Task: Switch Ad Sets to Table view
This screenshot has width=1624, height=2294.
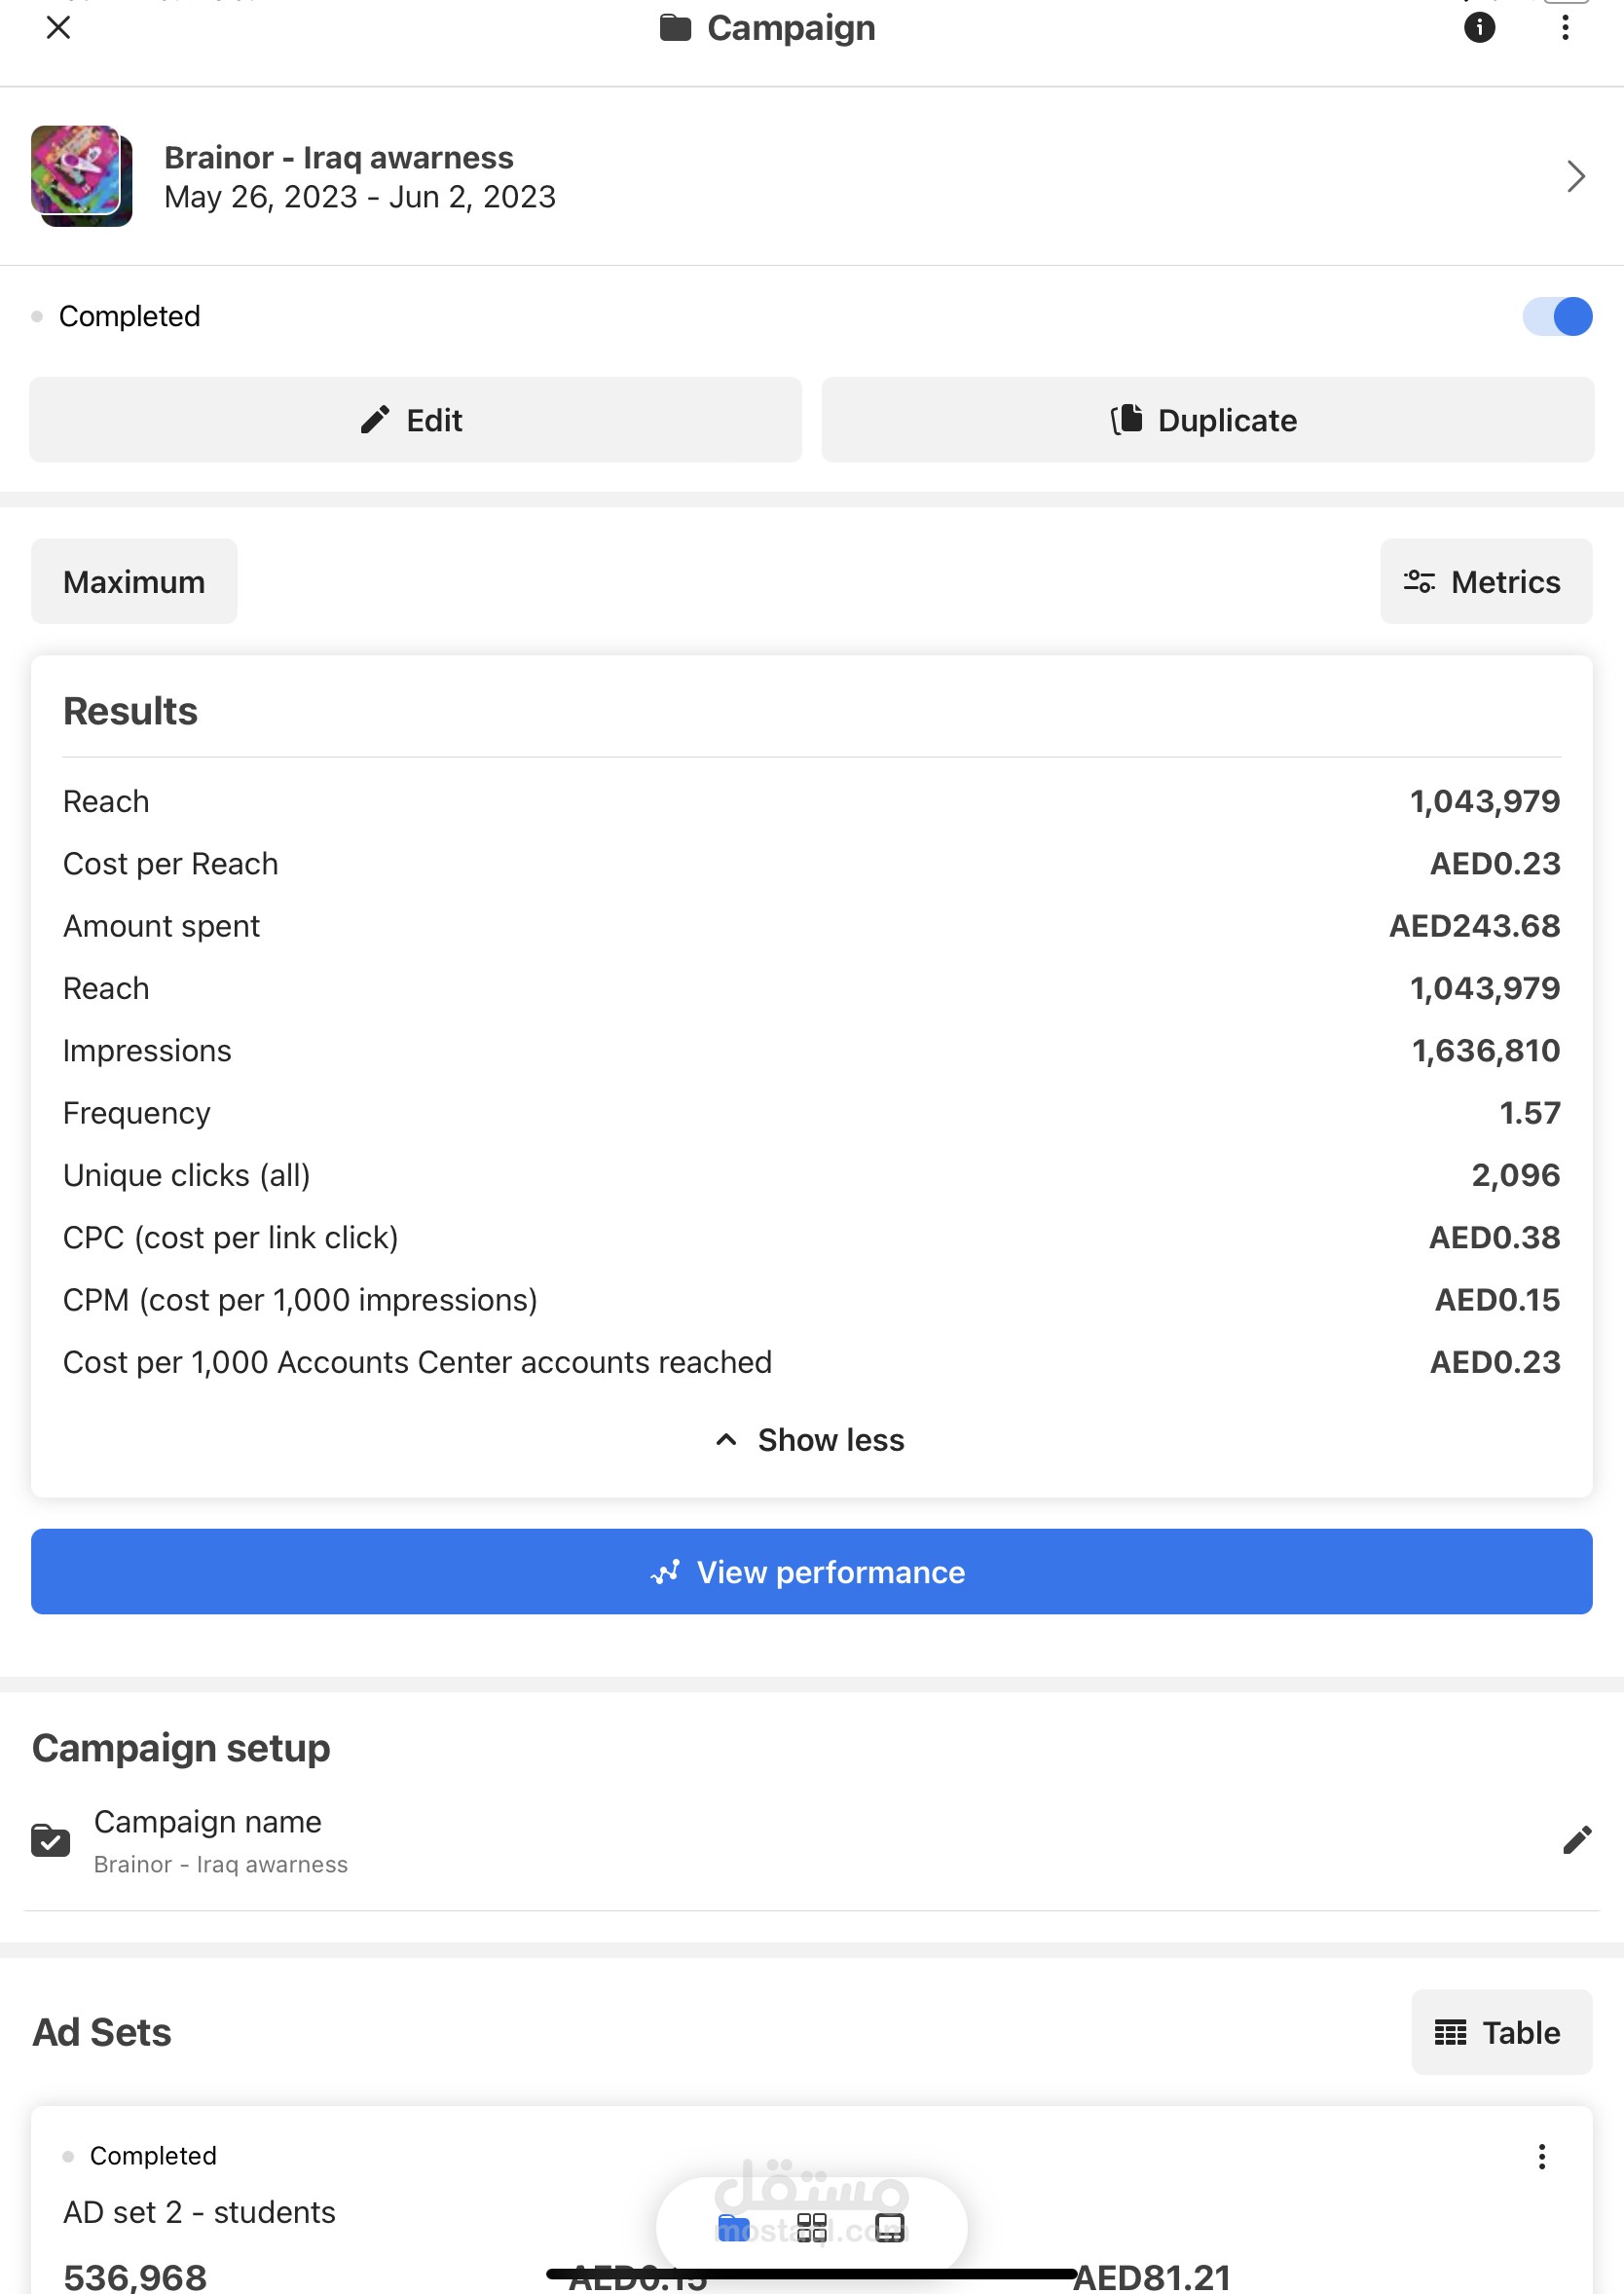Action: [1501, 2033]
